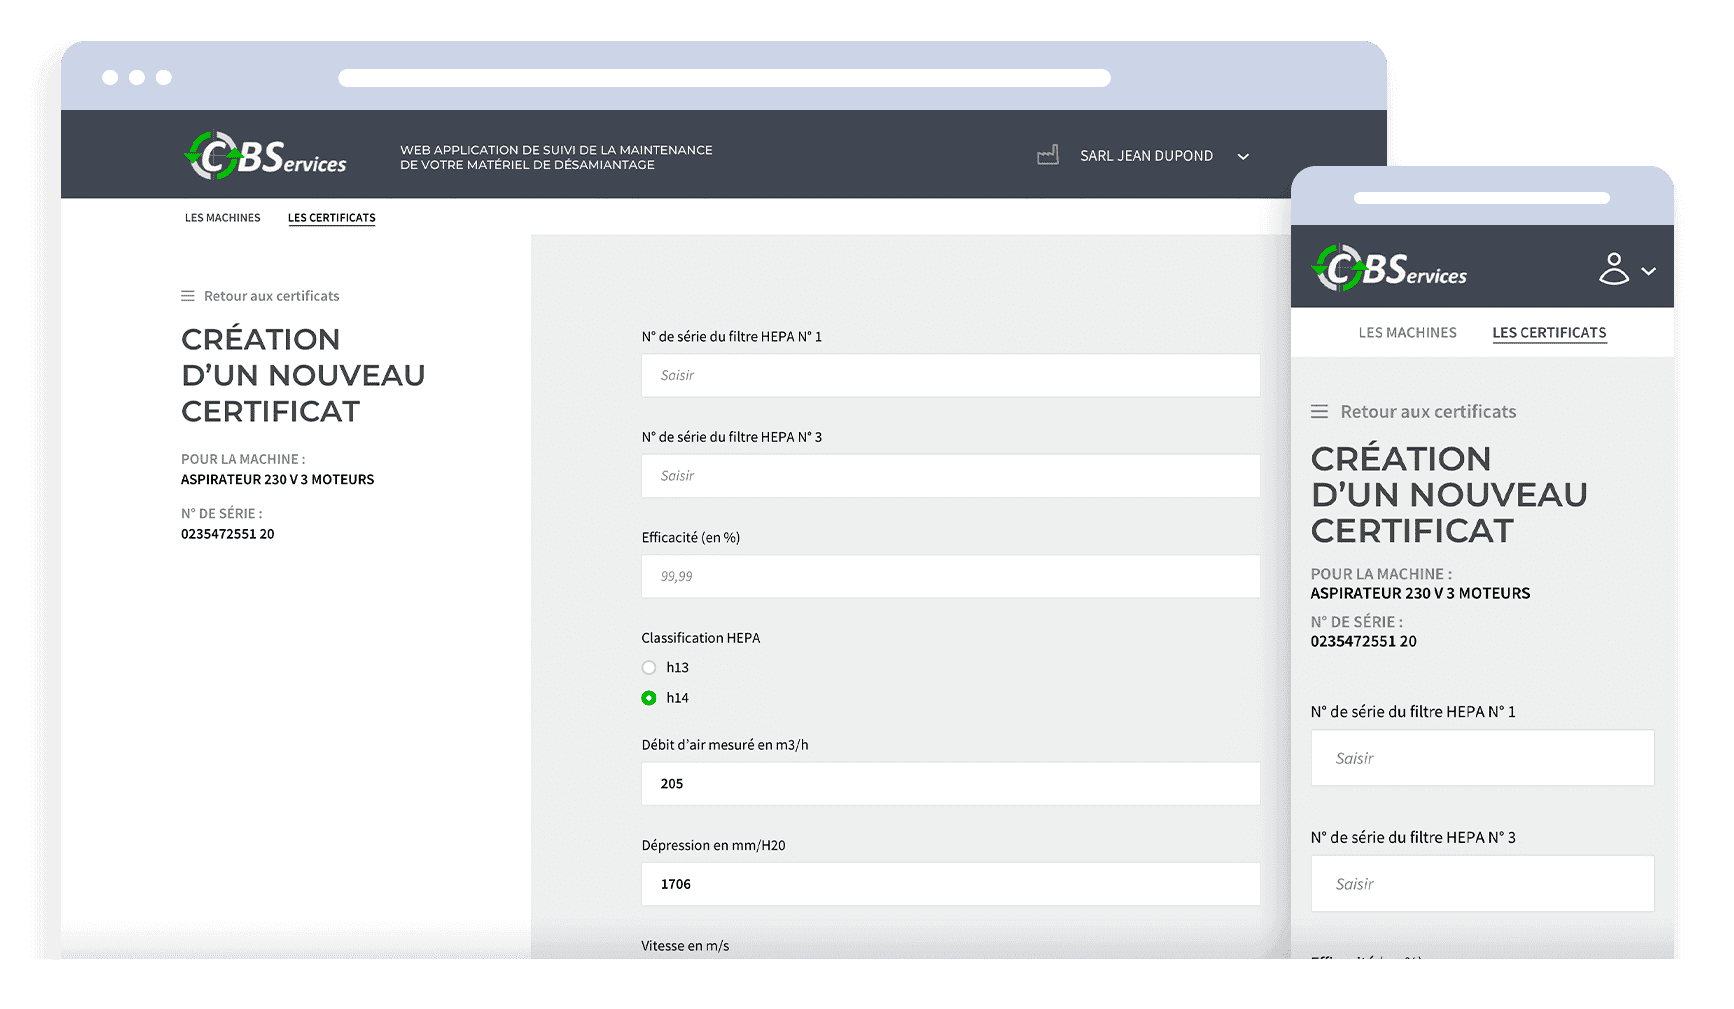Select the h14 classification radio button

click(648, 698)
